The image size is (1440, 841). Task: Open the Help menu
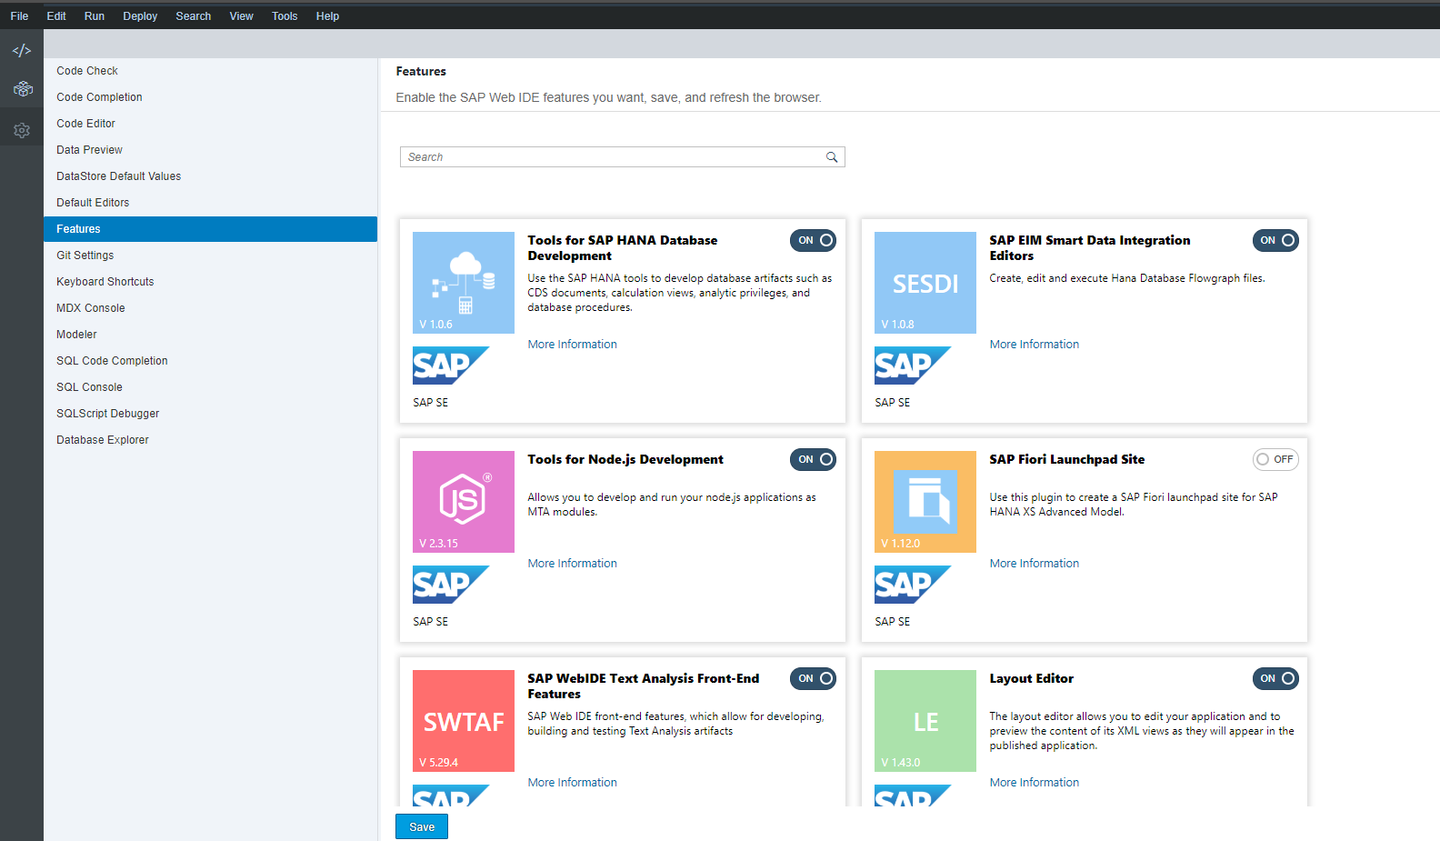327,16
